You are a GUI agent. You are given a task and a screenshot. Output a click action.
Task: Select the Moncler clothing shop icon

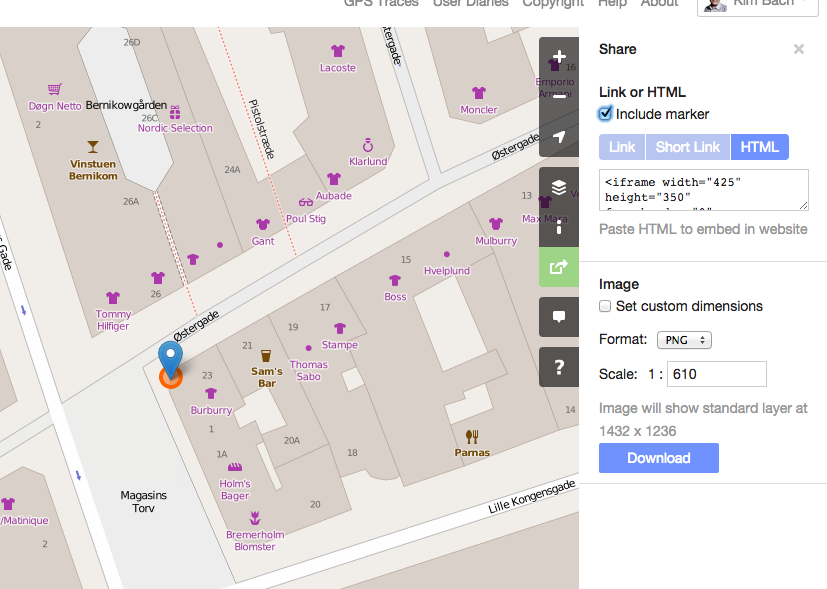pos(478,93)
